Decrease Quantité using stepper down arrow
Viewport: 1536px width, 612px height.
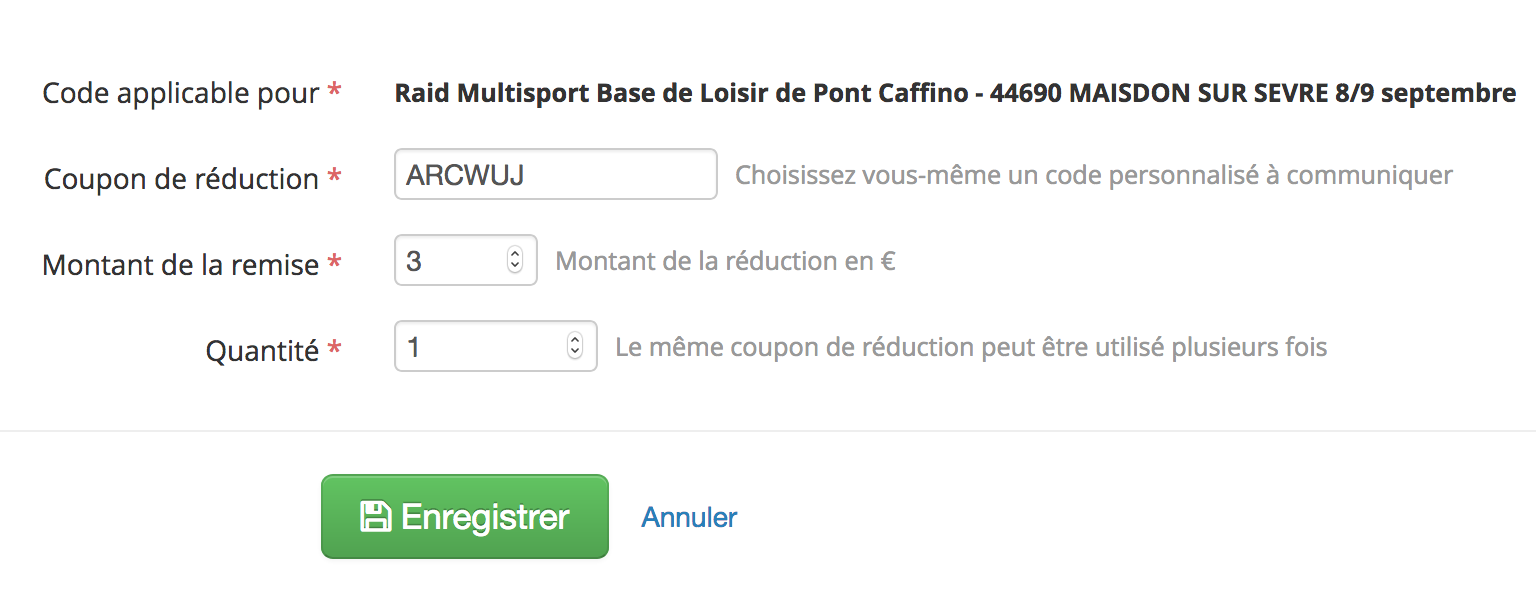point(575,353)
